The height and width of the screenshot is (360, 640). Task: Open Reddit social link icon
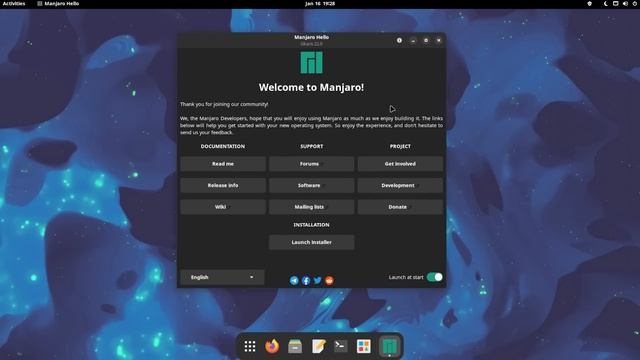(x=329, y=280)
